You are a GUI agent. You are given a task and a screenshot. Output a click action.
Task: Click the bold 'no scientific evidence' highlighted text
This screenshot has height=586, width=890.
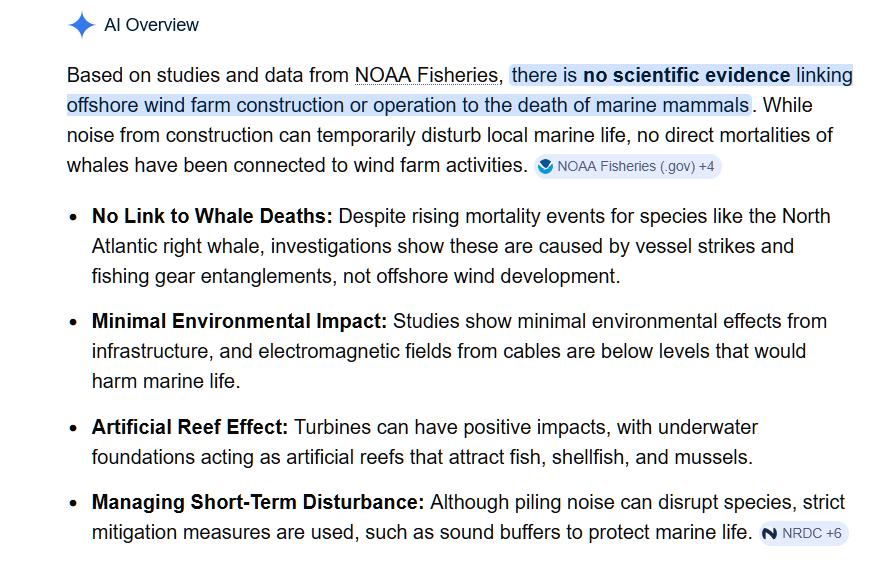[687, 75]
